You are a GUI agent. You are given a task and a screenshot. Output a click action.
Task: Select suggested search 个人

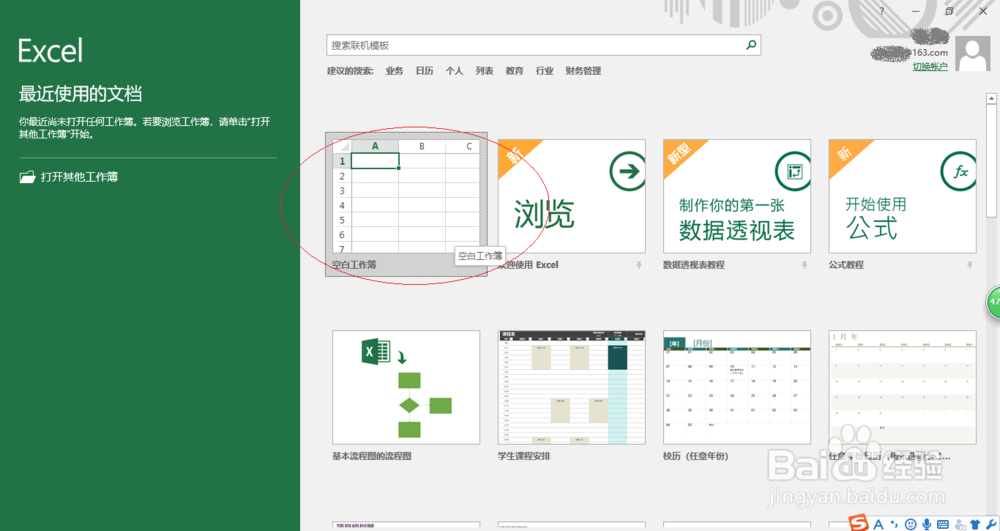coord(454,71)
